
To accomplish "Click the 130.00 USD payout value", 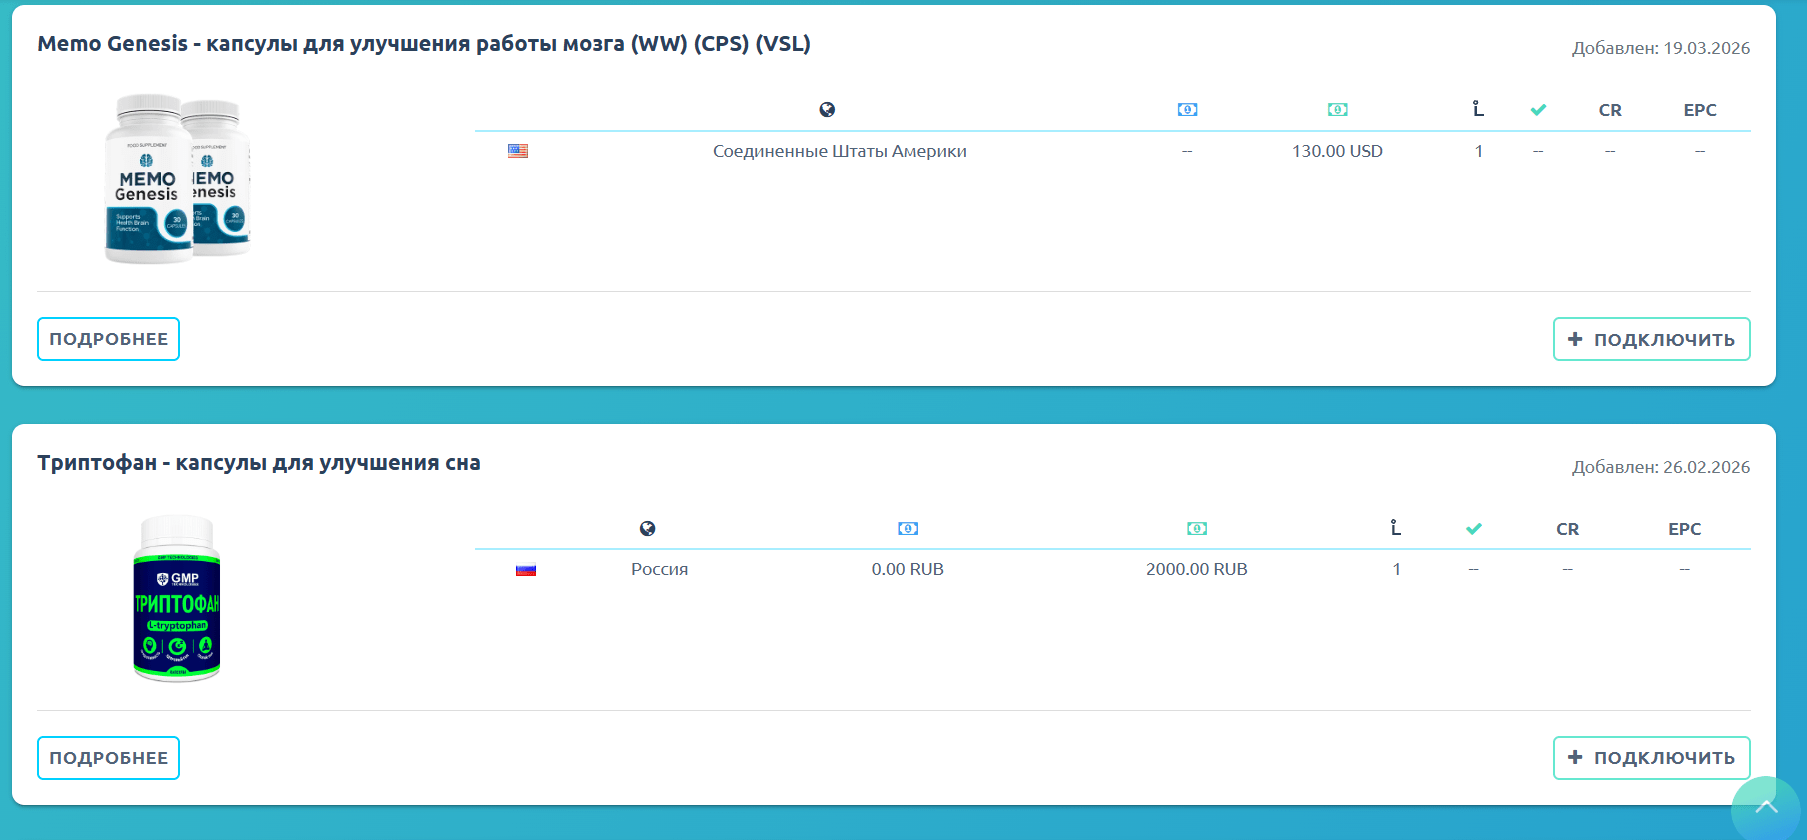I will (x=1337, y=151).
